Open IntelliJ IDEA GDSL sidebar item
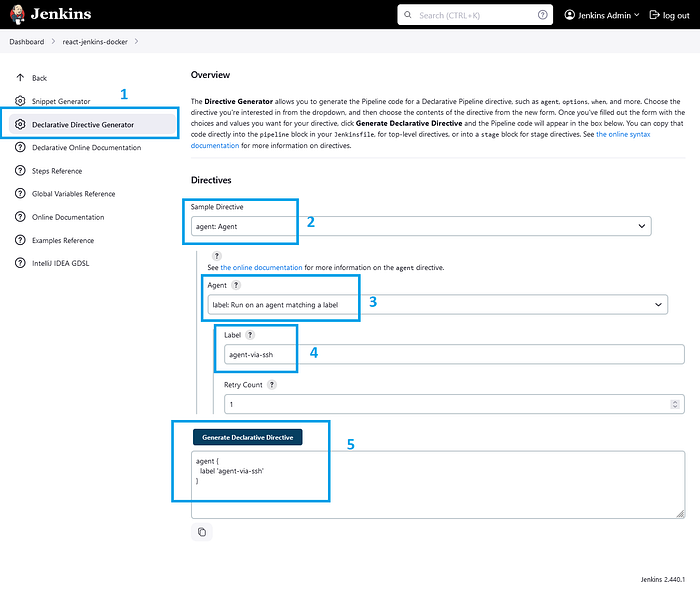The height and width of the screenshot is (596, 700). tap(61, 263)
